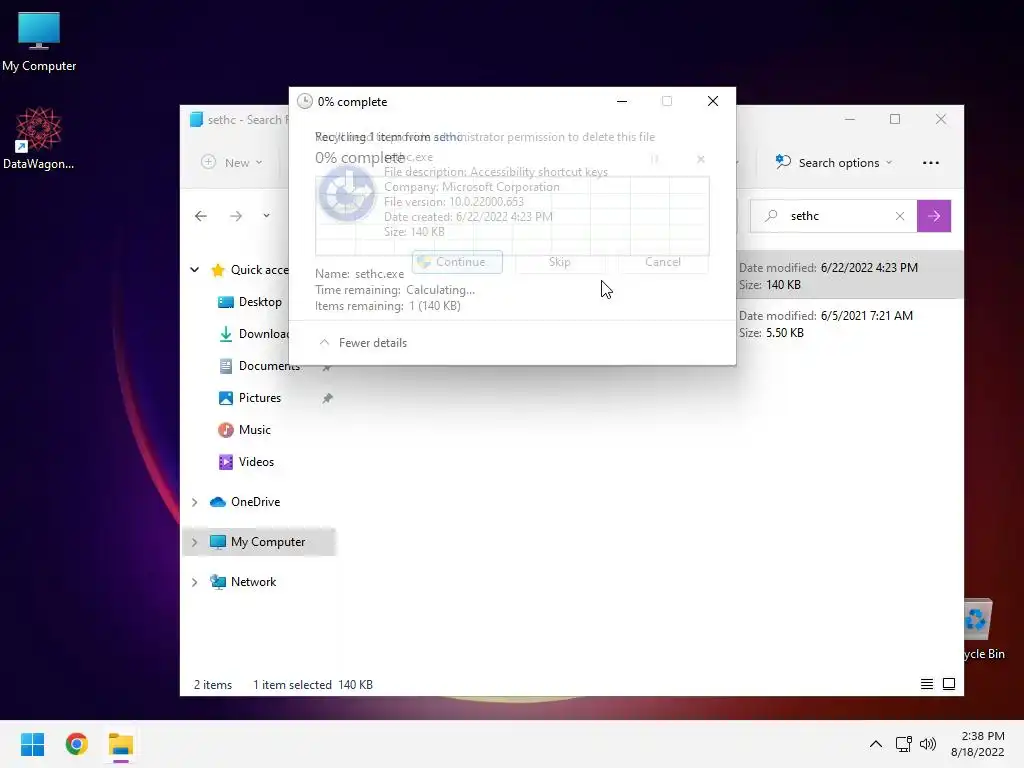
Task: Minimize the File Explorer search window
Action: click(850, 119)
